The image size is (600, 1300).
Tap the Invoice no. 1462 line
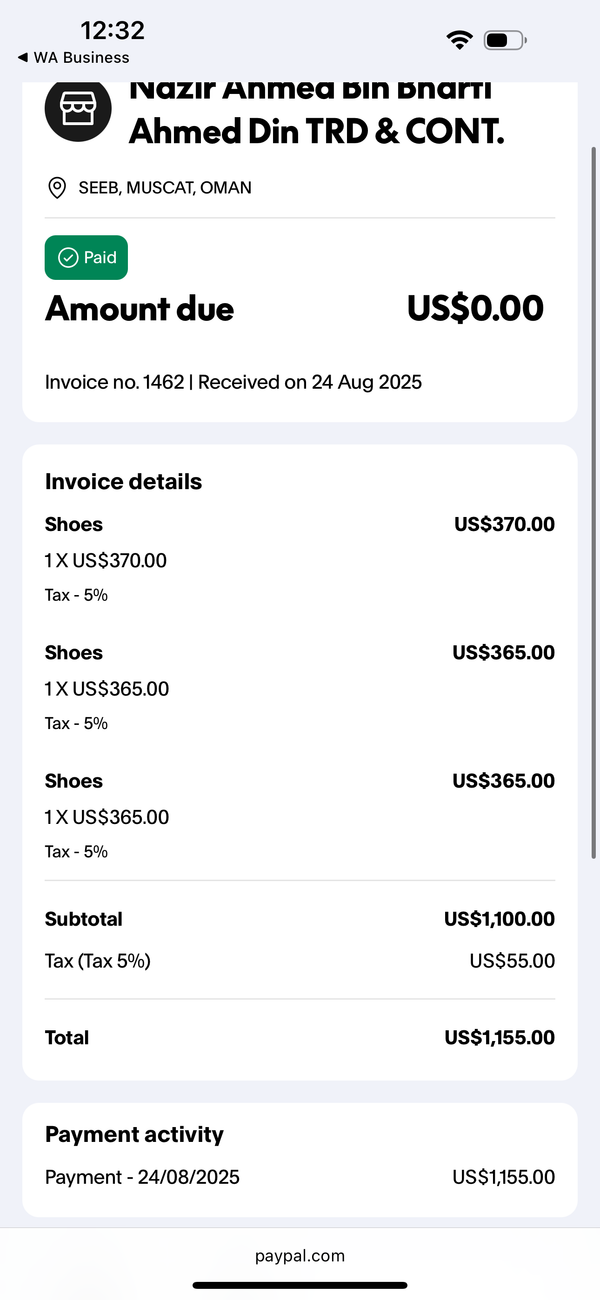(x=234, y=382)
